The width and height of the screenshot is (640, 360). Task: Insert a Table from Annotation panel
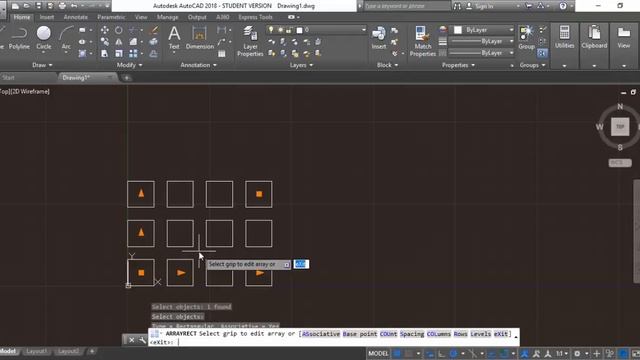pos(222,53)
